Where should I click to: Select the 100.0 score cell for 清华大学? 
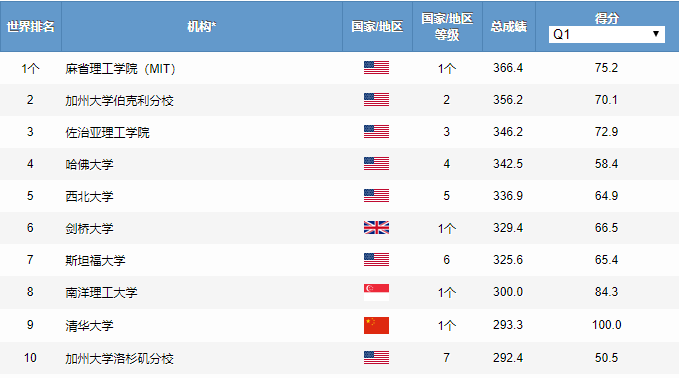point(607,325)
